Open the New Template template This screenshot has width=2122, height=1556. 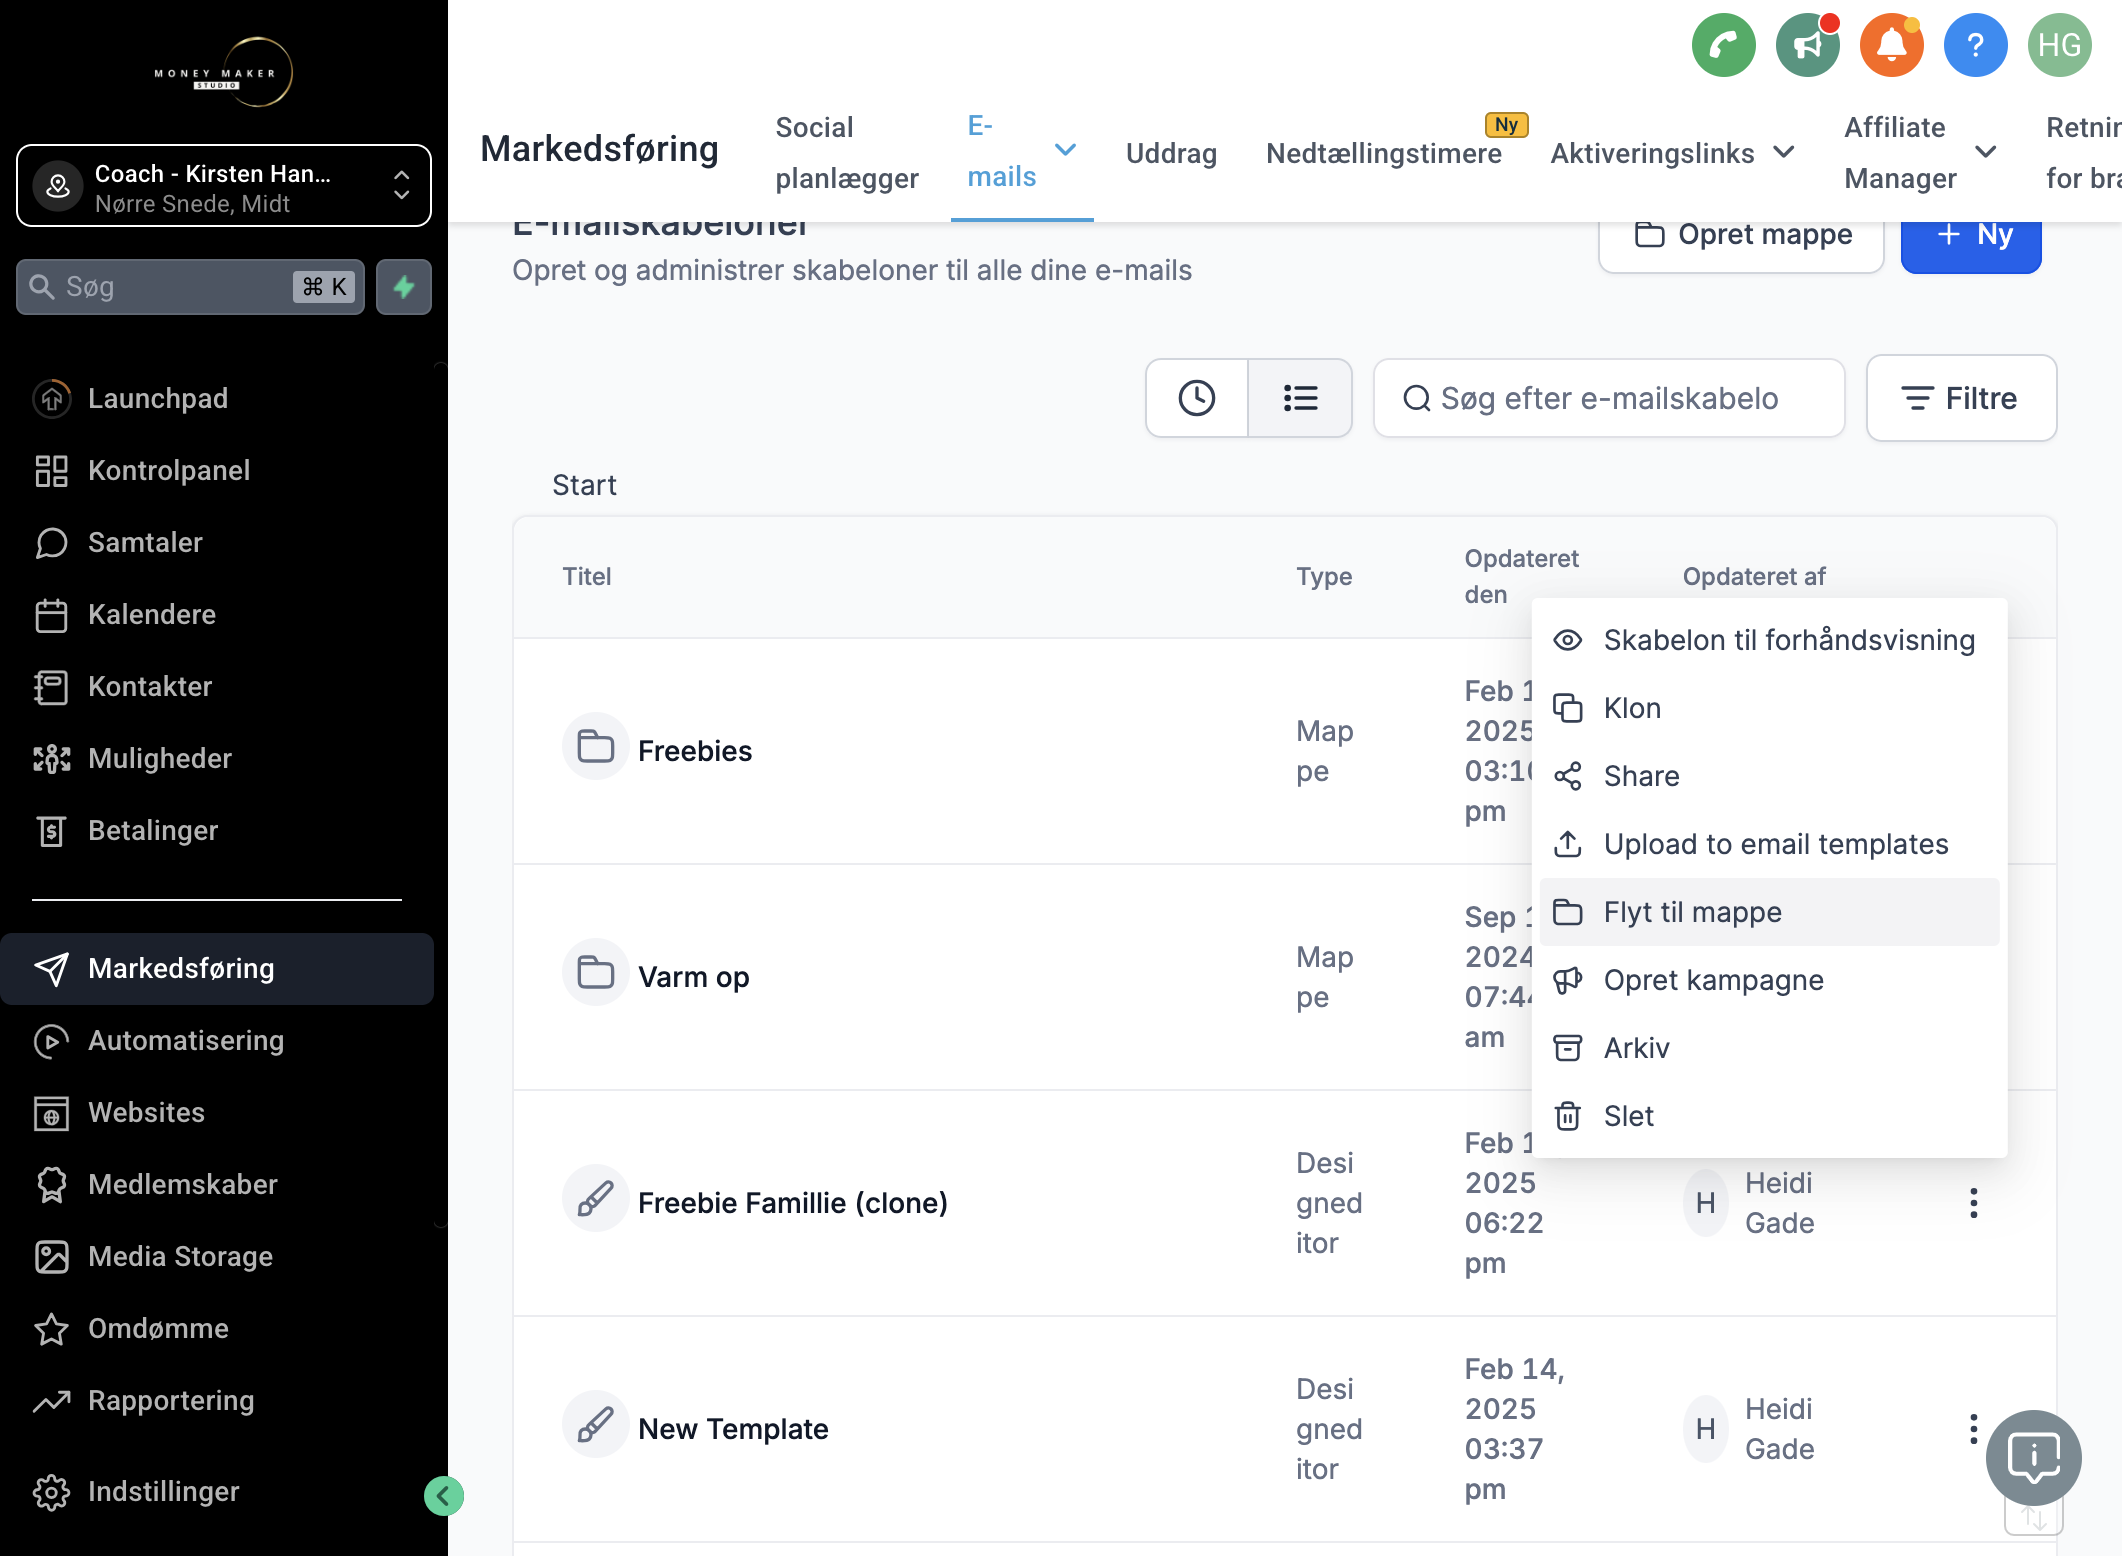733,1428
